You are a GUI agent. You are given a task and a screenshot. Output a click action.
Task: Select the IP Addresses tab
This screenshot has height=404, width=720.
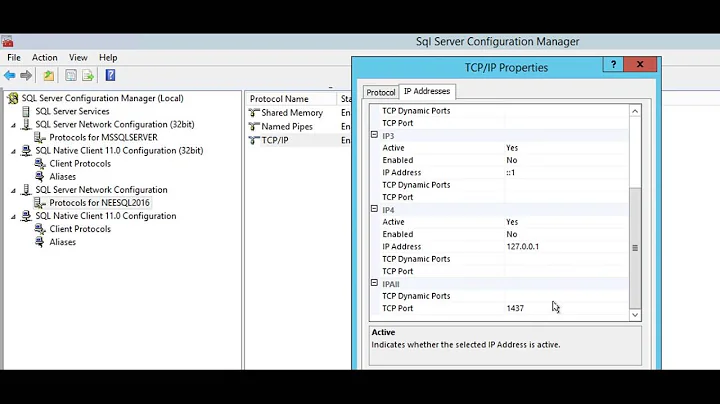pyautogui.click(x=427, y=91)
